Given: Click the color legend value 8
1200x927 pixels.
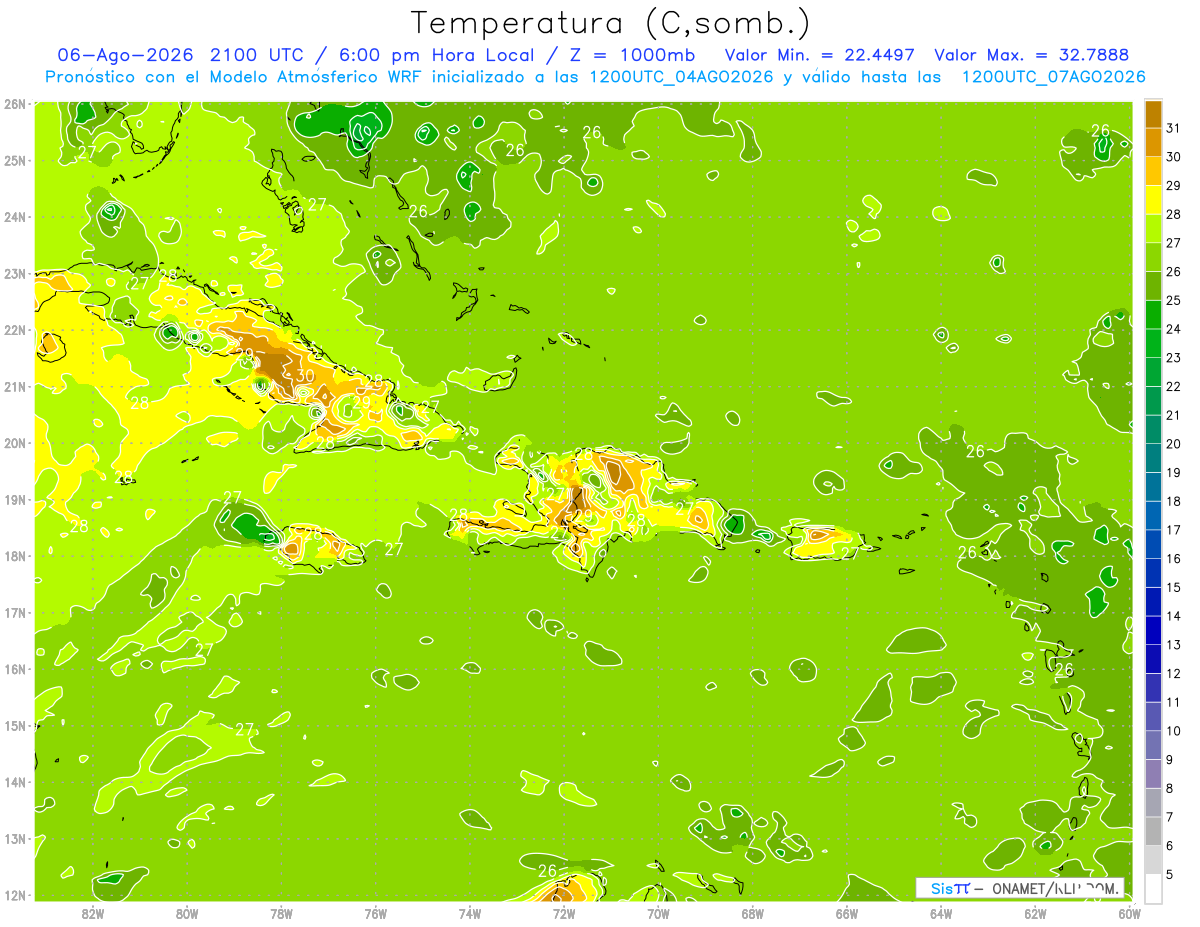Looking at the screenshot, I should tap(1170, 788).
